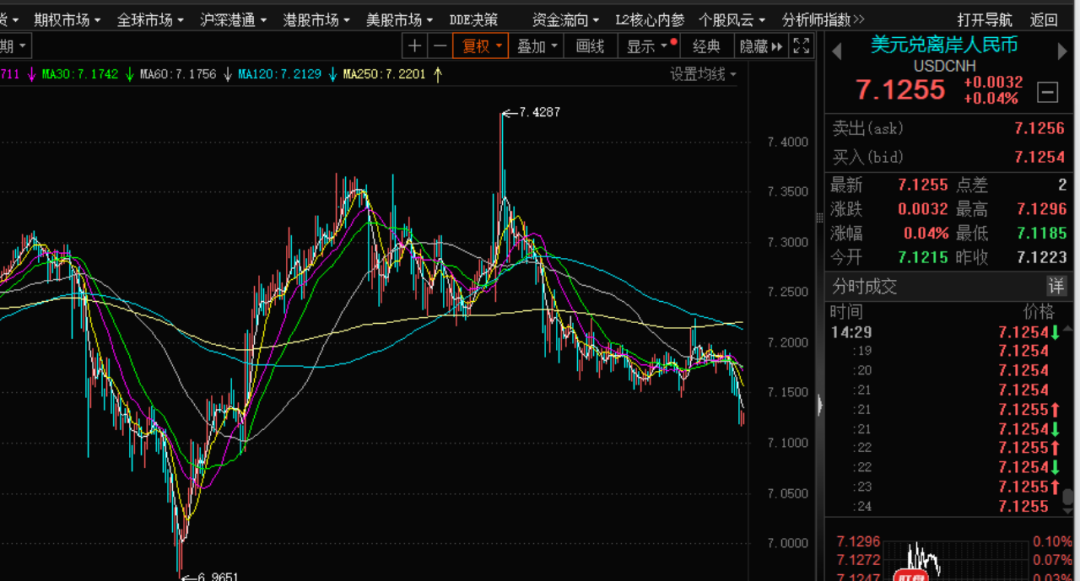Click the double chevron after 分析师指数
The height and width of the screenshot is (581, 1080).
[859, 19]
